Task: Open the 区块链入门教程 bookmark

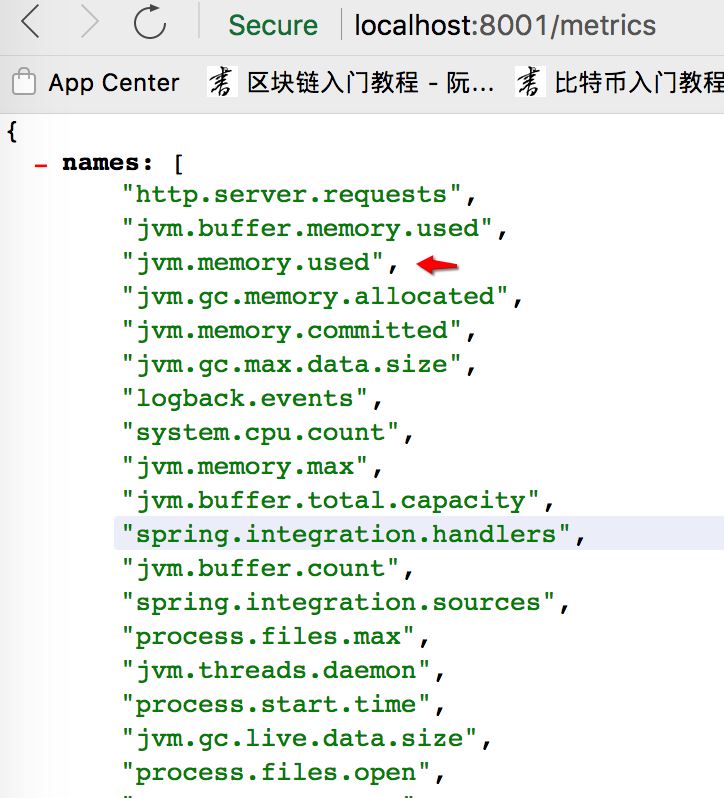Action: [x=370, y=82]
